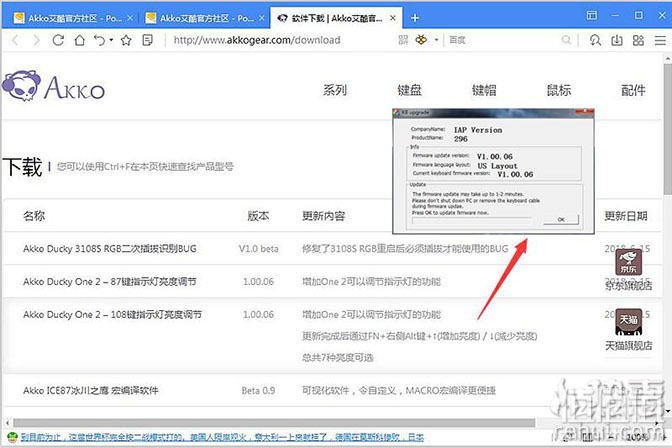
Task: Open Akko ICE87冰川之鹰 宏编译软件 download
Action: pyautogui.click(x=91, y=391)
